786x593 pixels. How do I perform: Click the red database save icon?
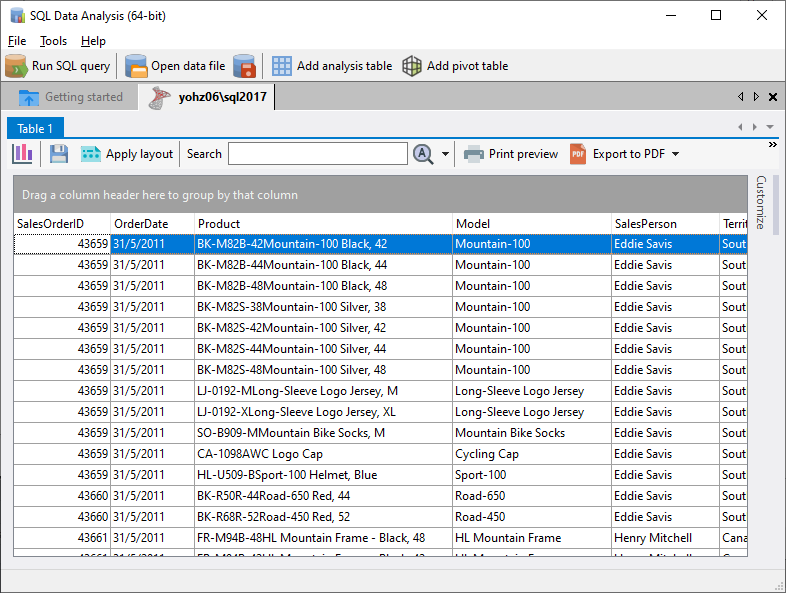[x=245, y=66]
